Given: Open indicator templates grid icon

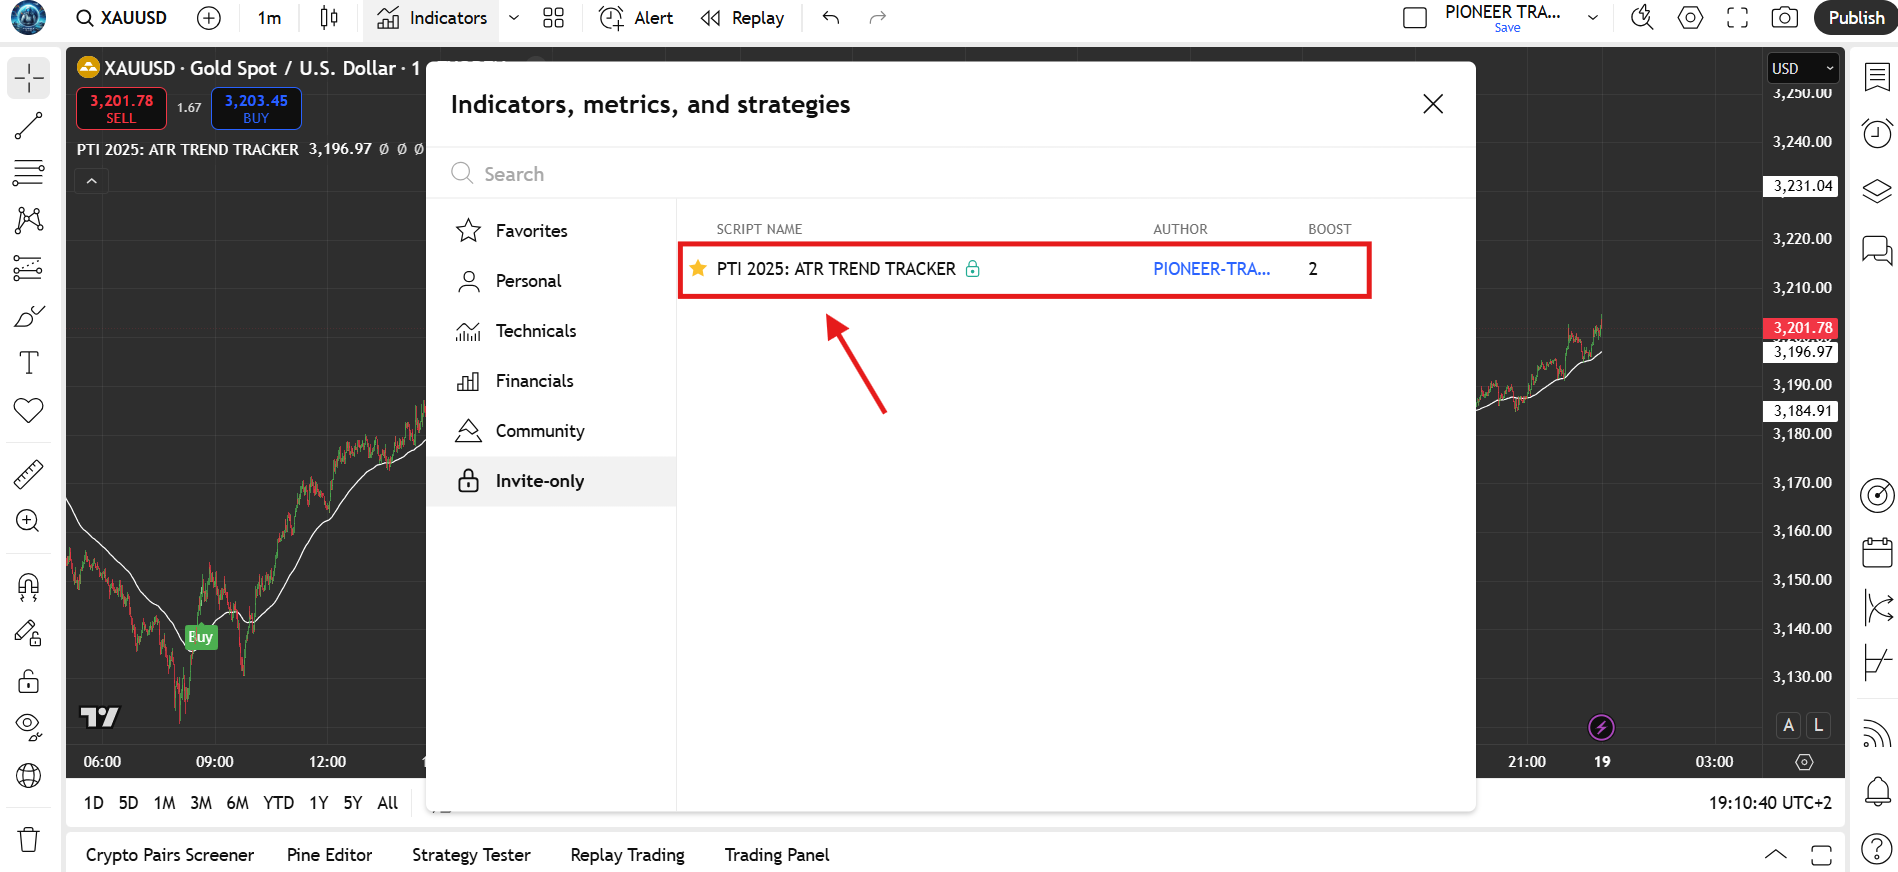Looking at the screenshot, I should 553,18.
